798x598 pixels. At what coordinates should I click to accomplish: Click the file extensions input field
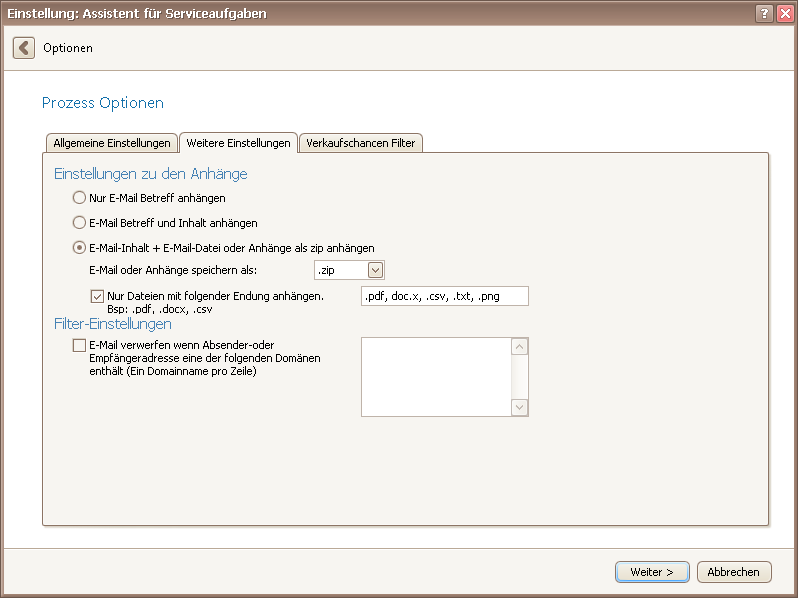click(x=445, y=296)
